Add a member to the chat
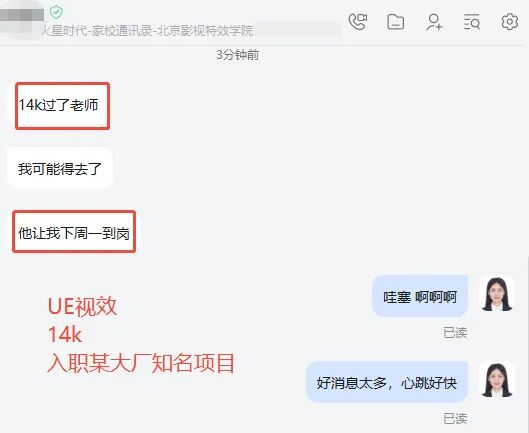Screen dimensions: 529x433 point(434,22)
